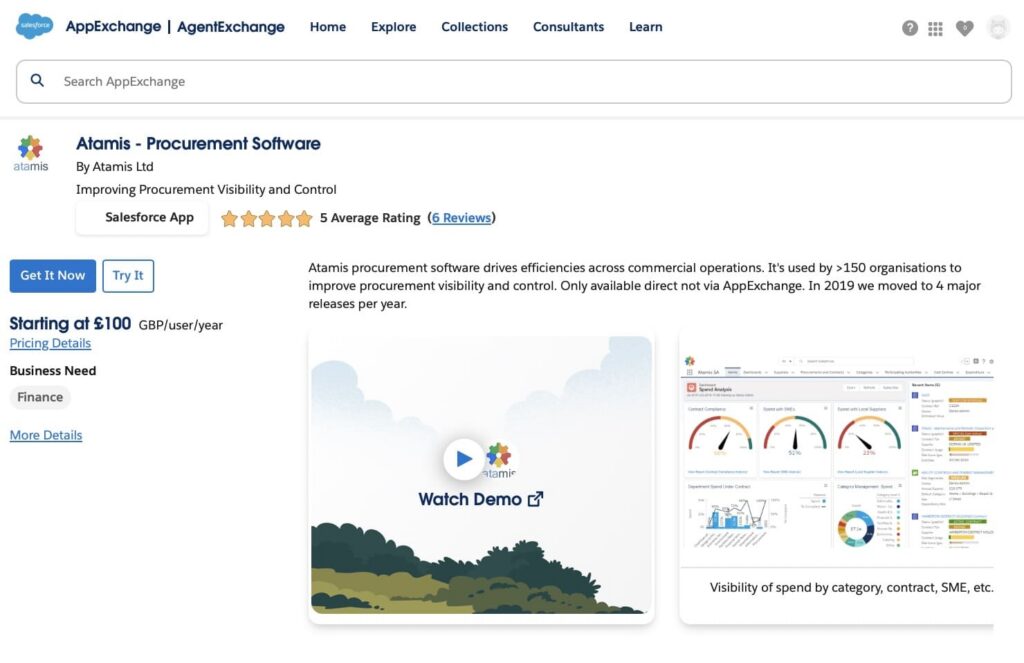This screenshot has width=1024, height=663.
Task: Open the user avatar profile icon
Action: click(997, 28)
